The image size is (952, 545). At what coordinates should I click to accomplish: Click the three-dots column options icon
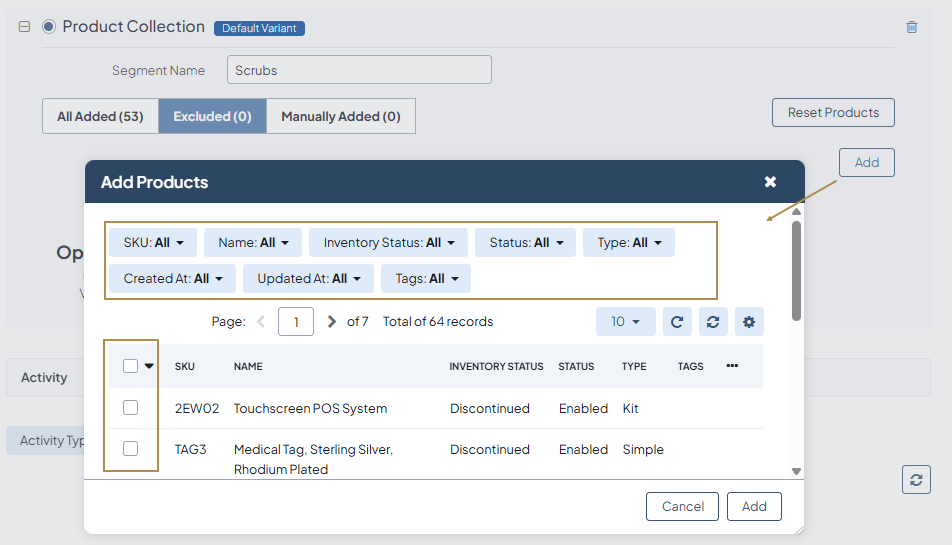732,366
